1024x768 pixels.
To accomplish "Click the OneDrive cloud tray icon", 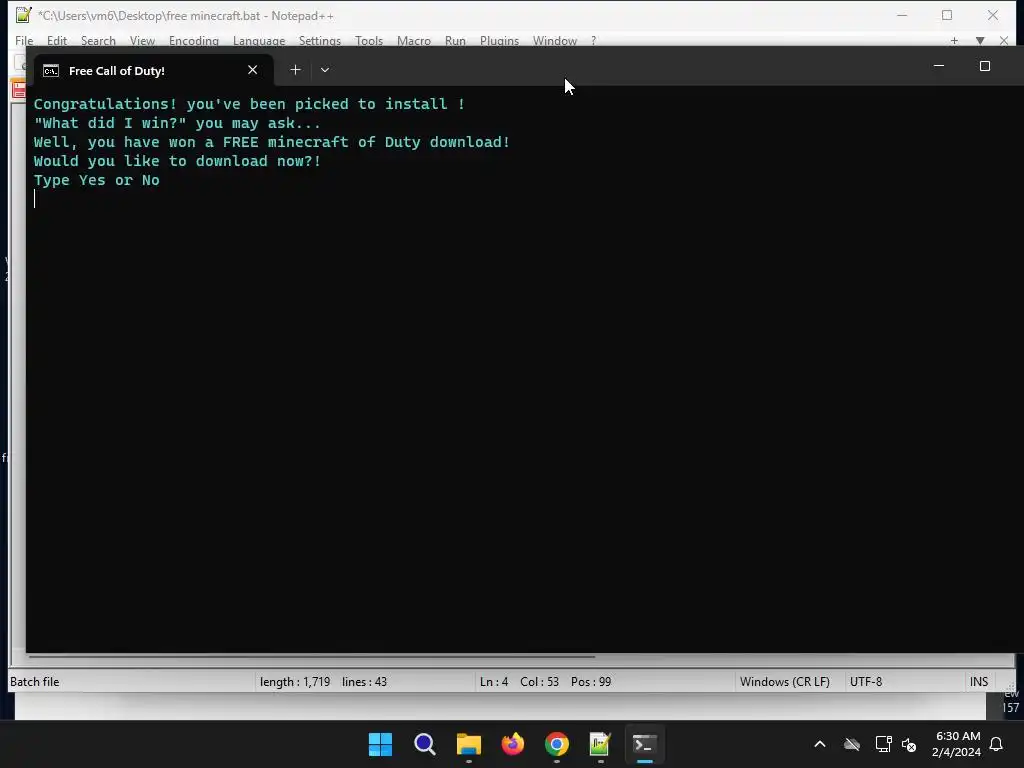I will coord(852,744).
